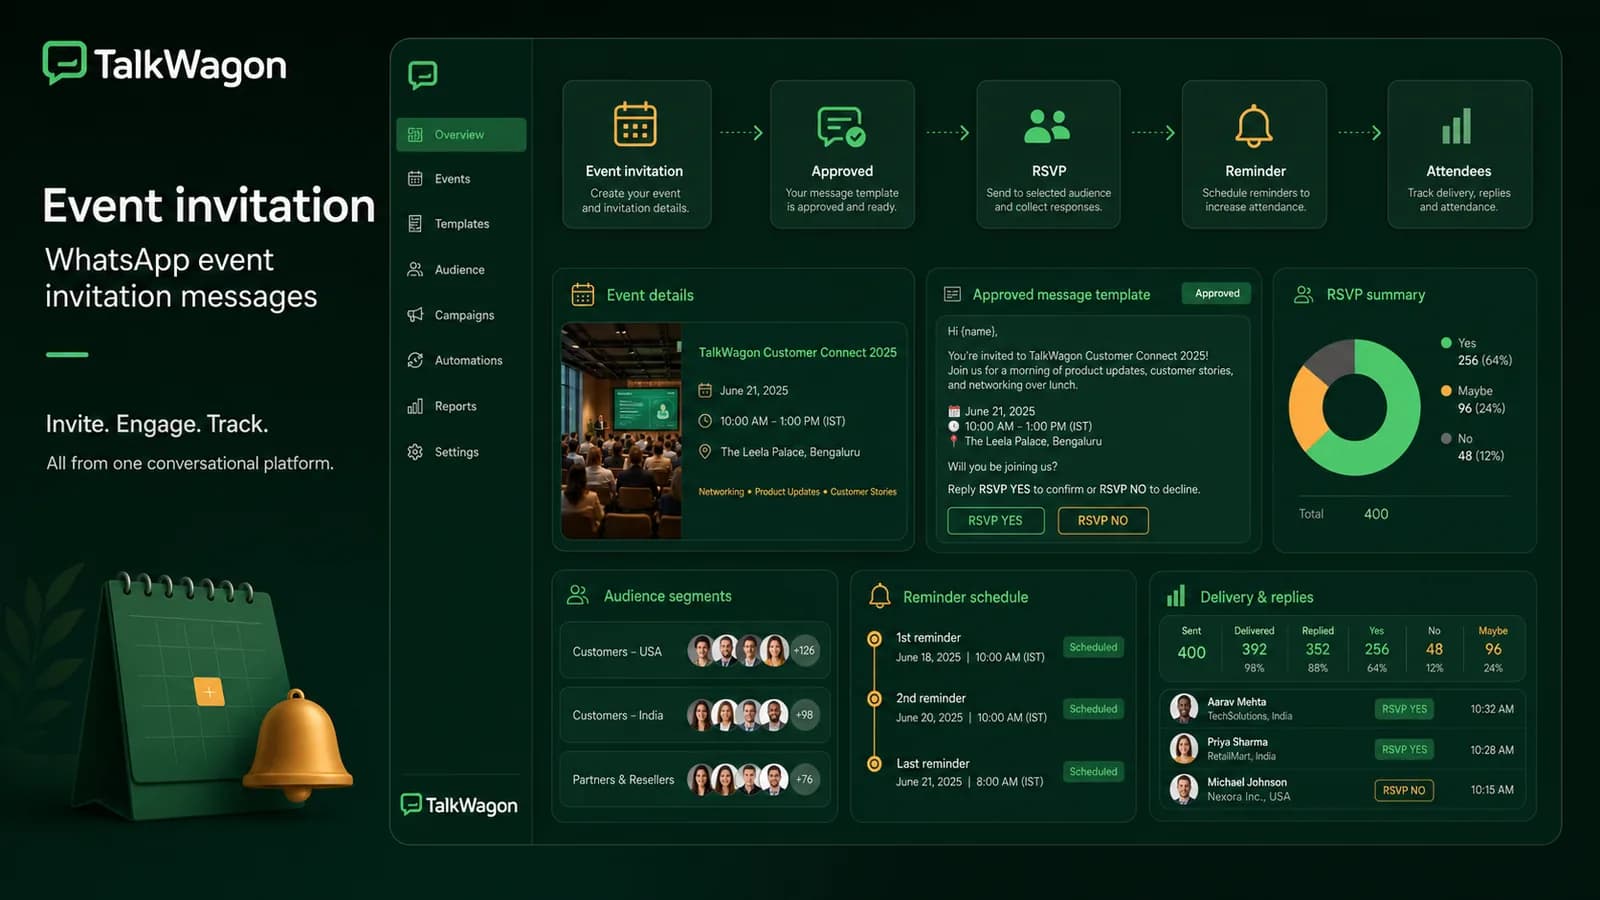The height and width of the screenshot is (900, 1600).
Task: Click the clock icon beside 10:00 AM event time
Action: (705, 421)
